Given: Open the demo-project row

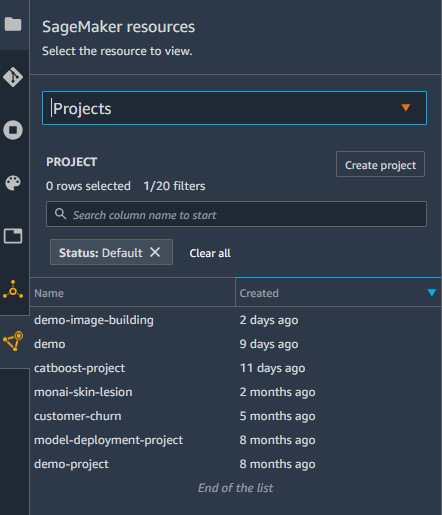Looking at the screenshot, I should pyautogui.click(x=71, y=464).
